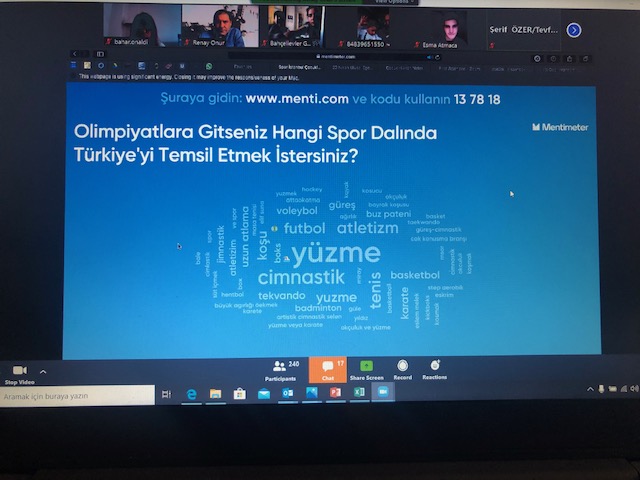The height and width of the screenshot is (480, 640).
Task: Click the Mentimeter logo
Action: pyautogui.click(x=560, y=127)
